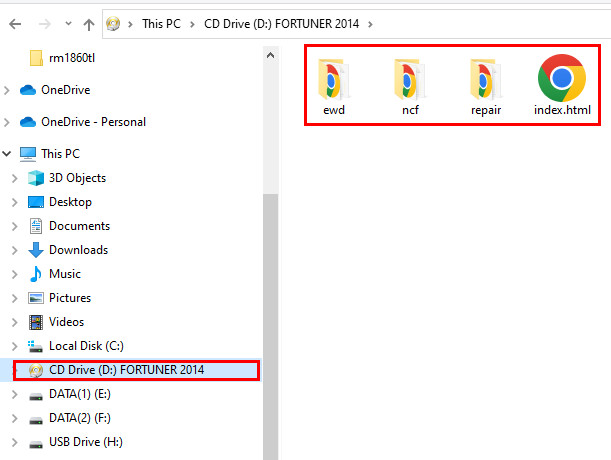This screenshot has height=460, width=611.
Task: Select the 3D Objects label
Action: [78, 178]
